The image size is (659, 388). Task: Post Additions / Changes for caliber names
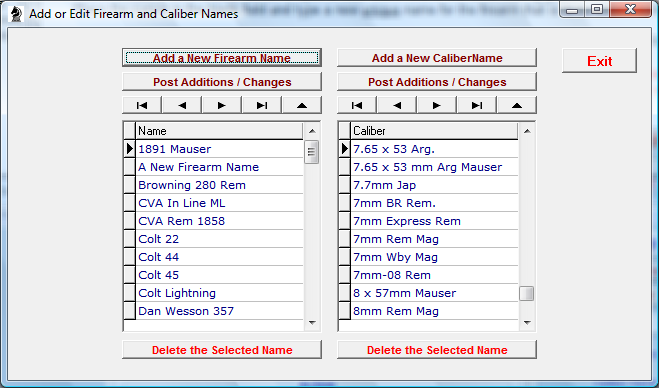pyautogui.click(x=437, y=82)
